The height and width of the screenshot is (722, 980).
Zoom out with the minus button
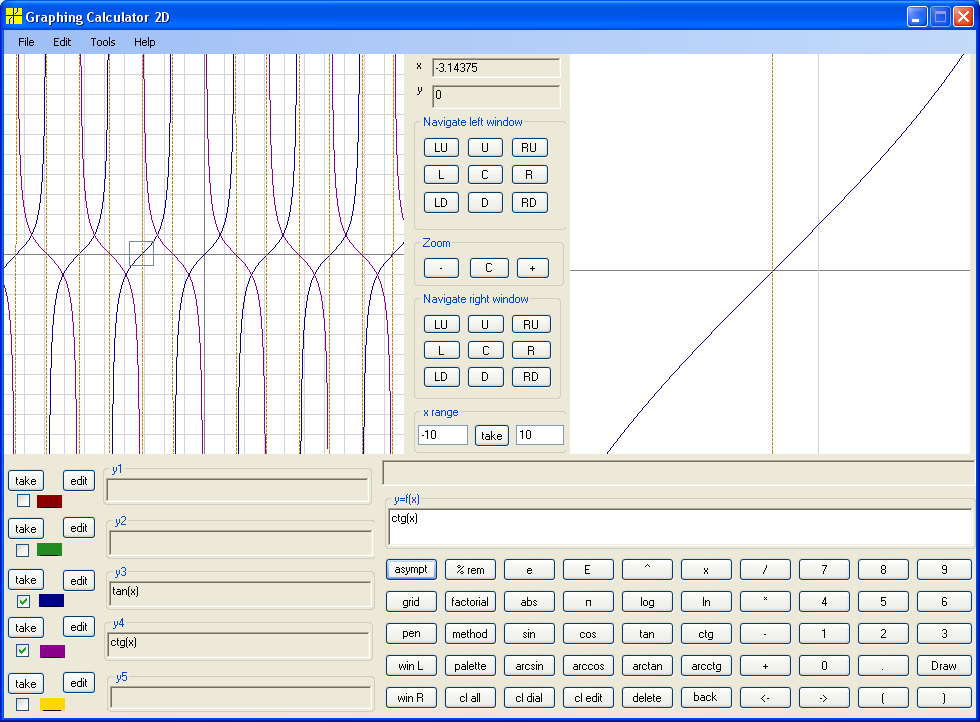coord(441,268)
